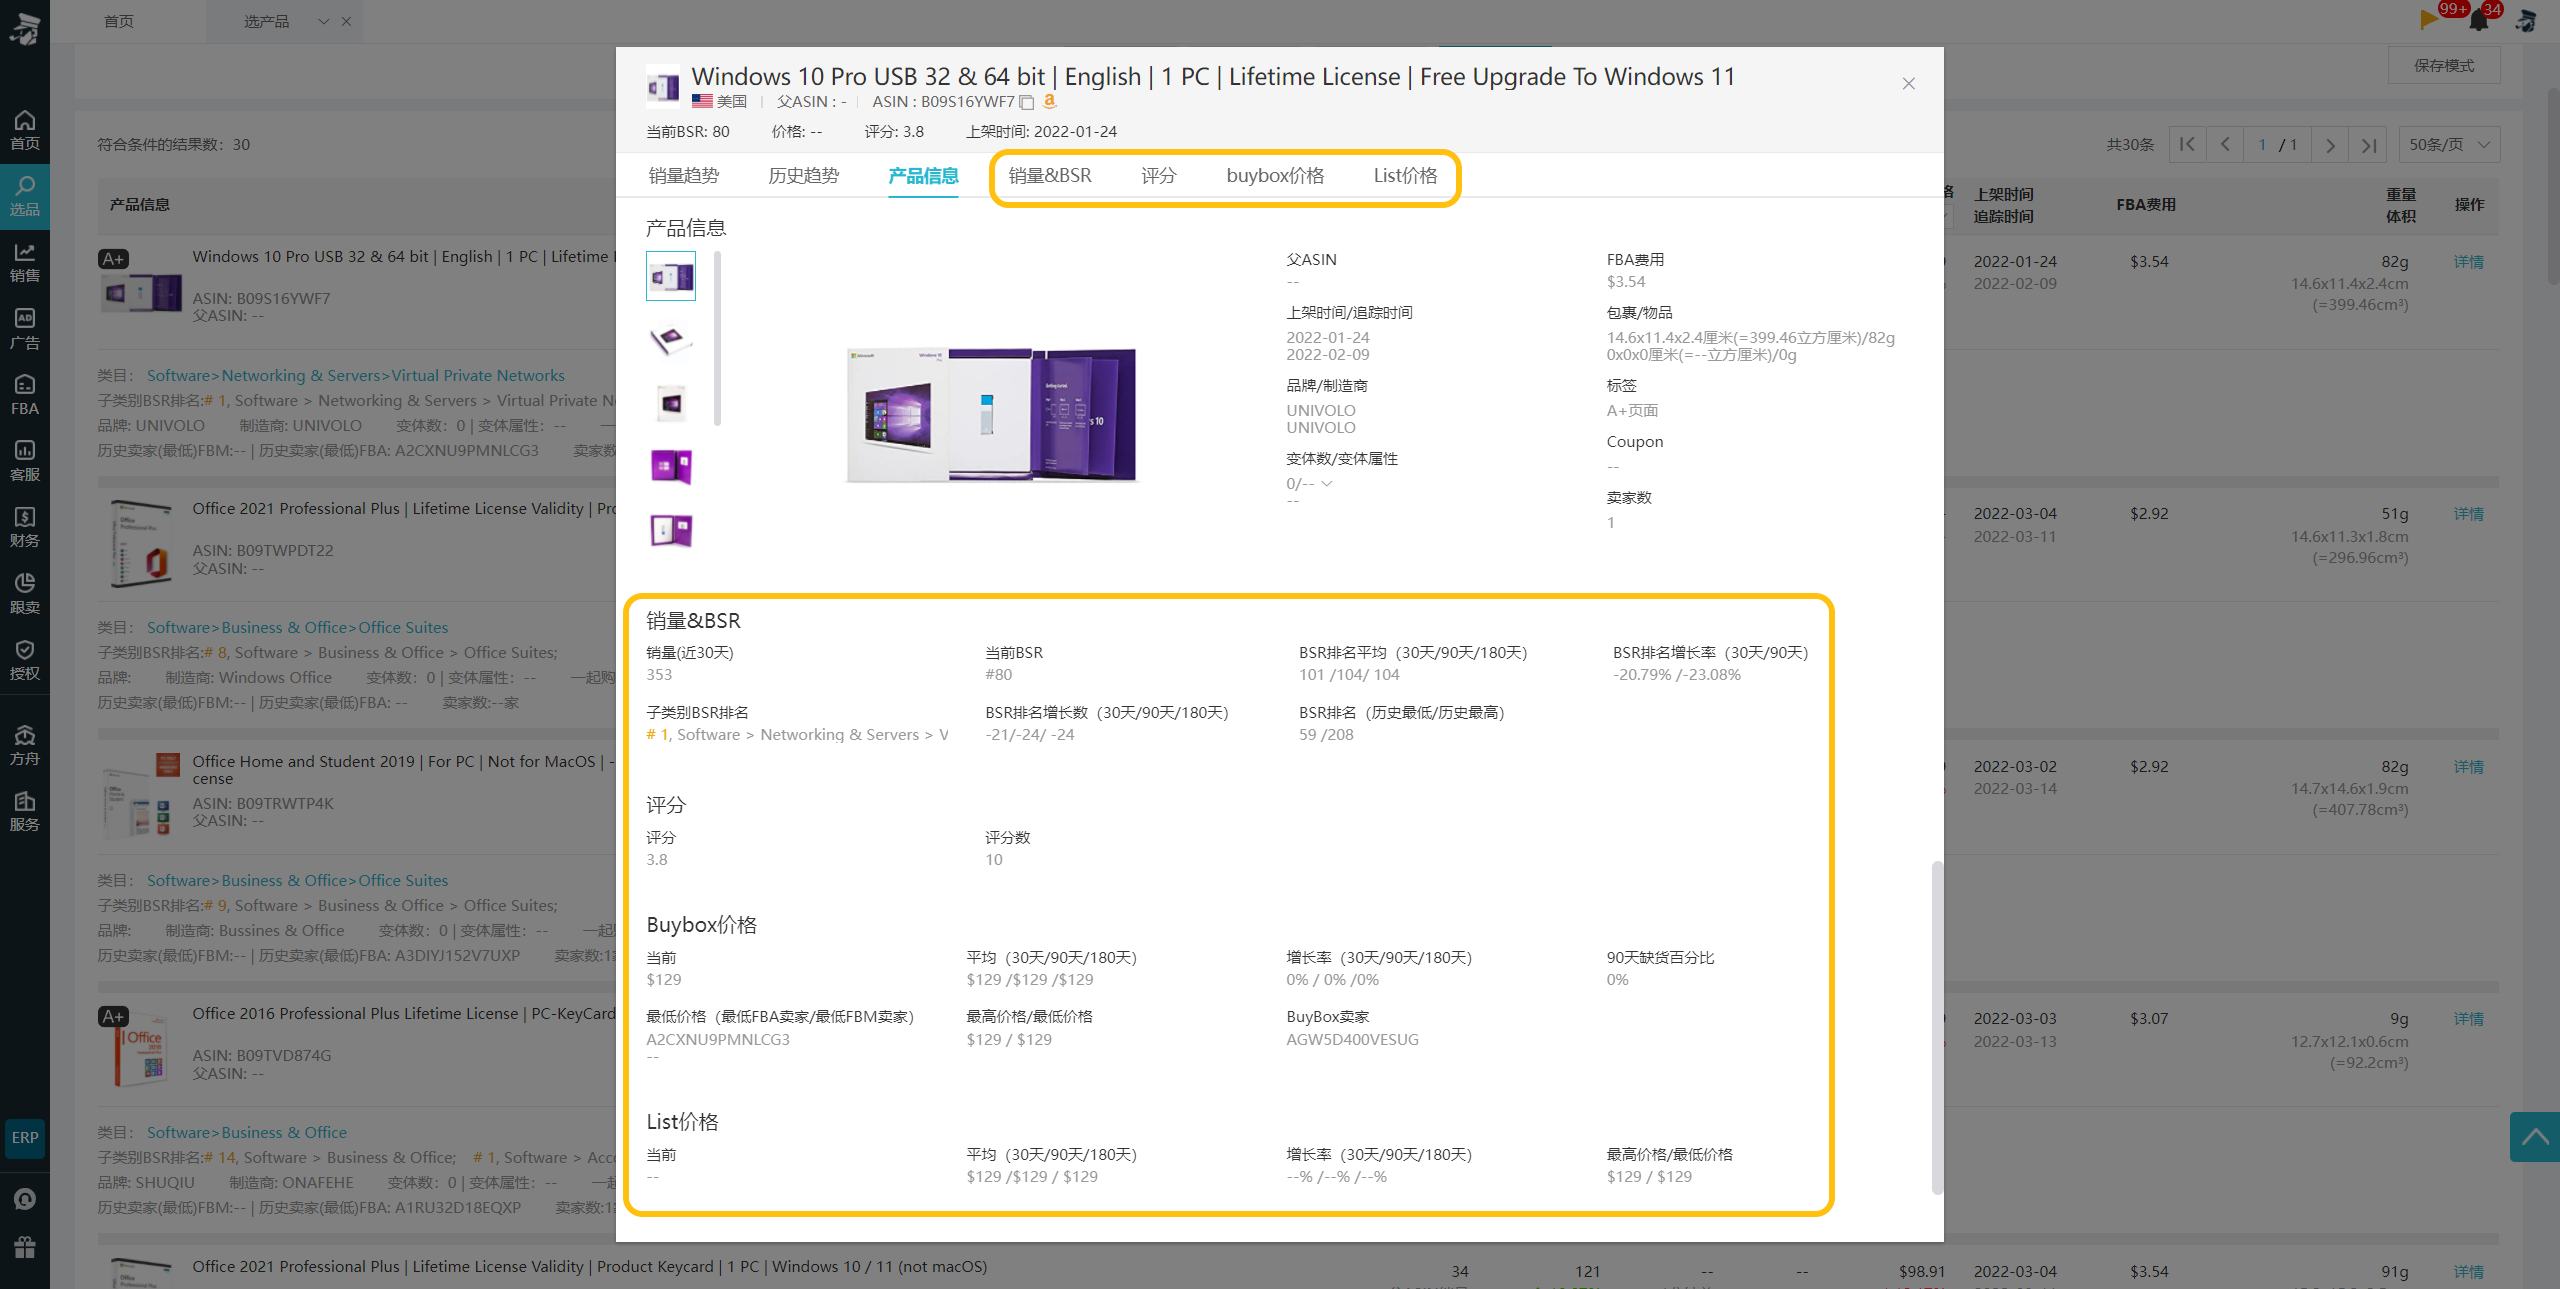Open the 客服 customer service sidebar item
Screen dimensions: 2560x1289
(24, 461)
